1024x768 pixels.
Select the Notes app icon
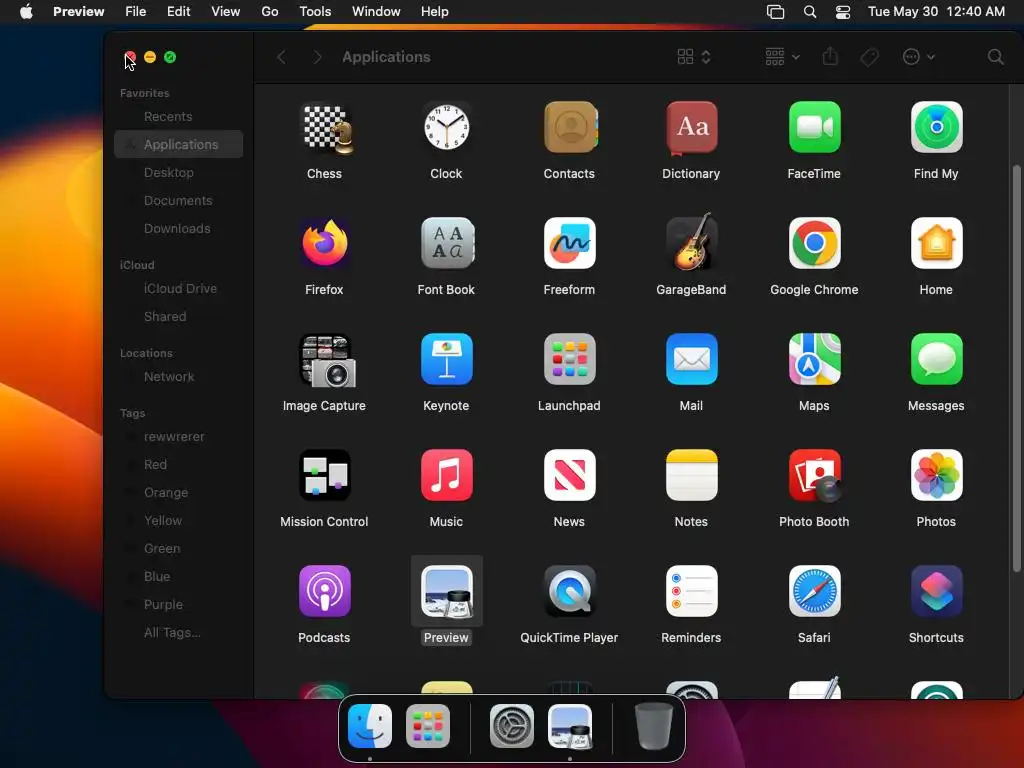click(691, 475)
